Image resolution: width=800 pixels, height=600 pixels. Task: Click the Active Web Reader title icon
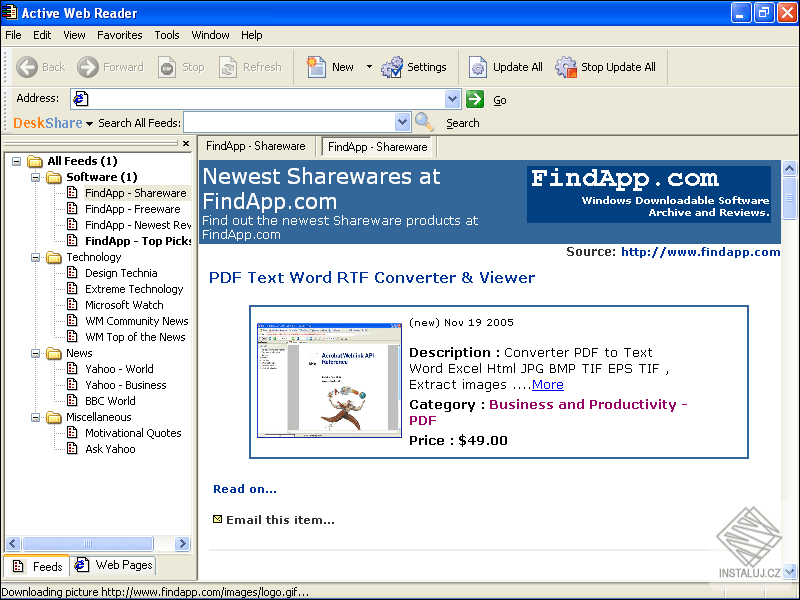click(x=9, y=12)
